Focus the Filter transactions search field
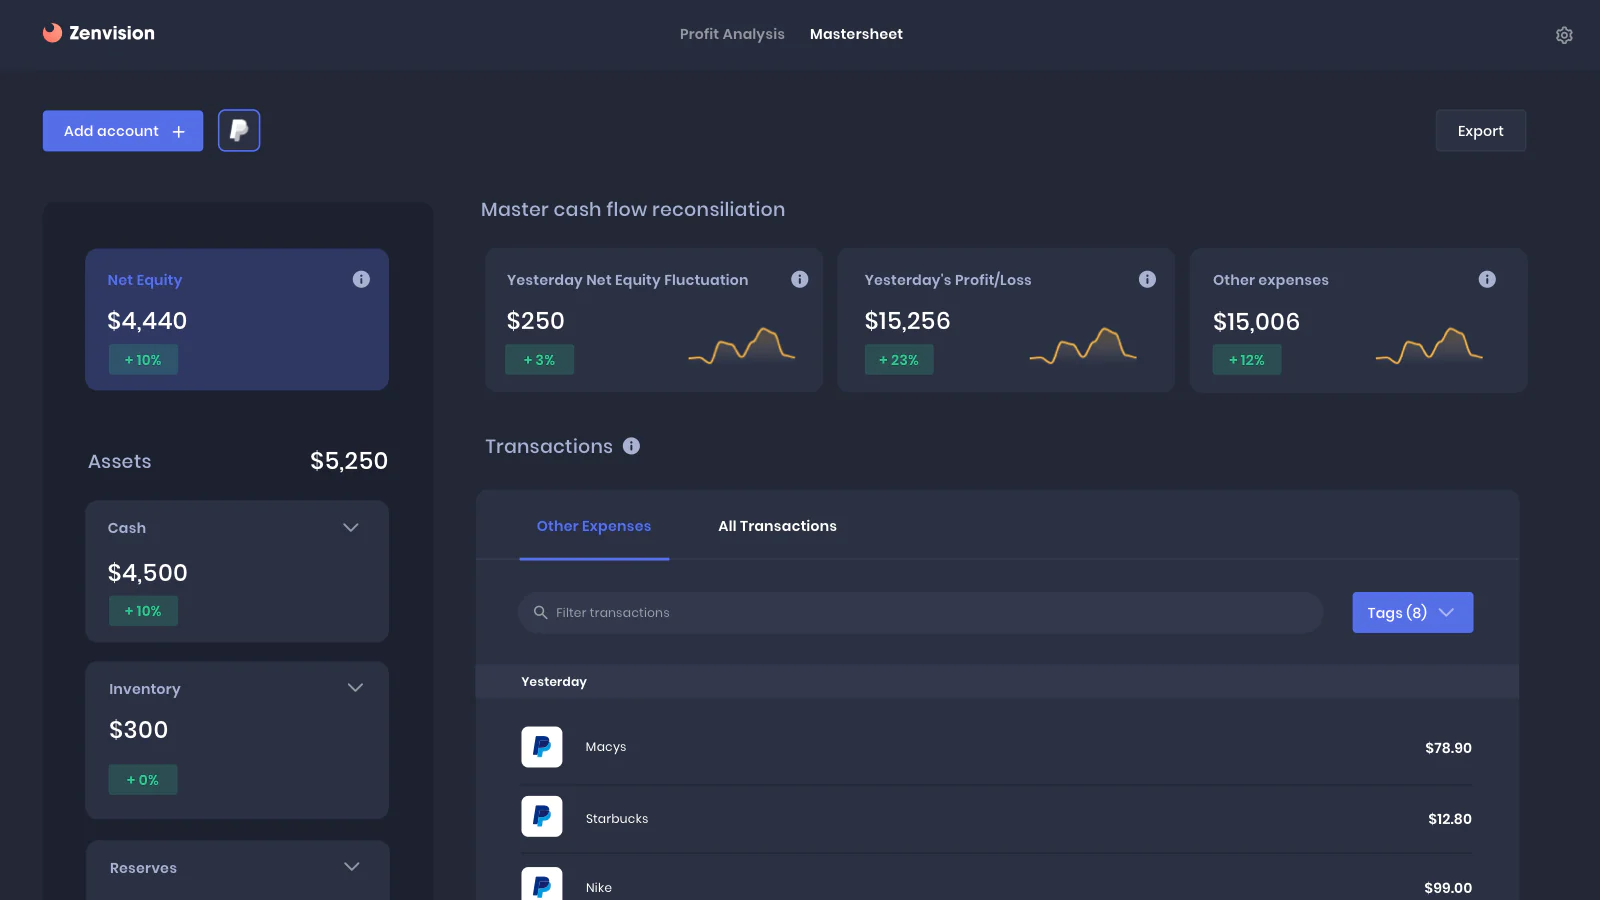1600x900 pixels. [921, 613]
